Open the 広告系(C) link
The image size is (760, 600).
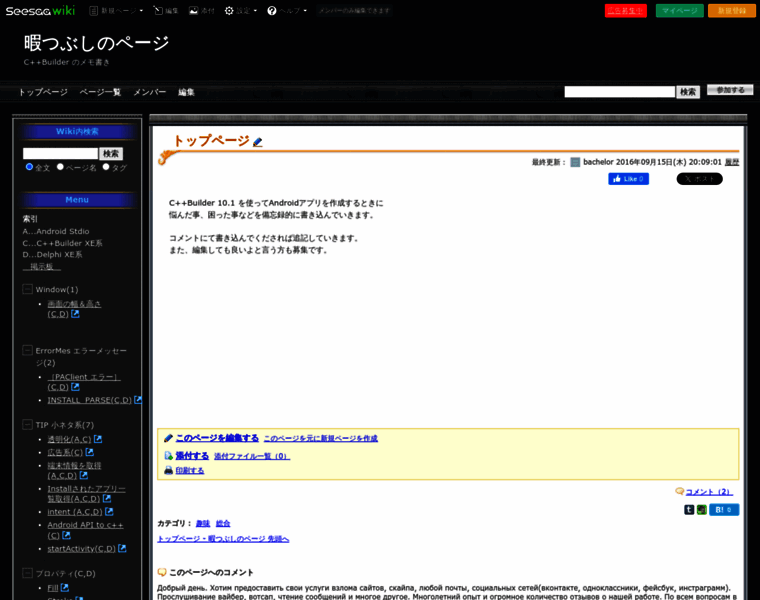tap(65, 452)
